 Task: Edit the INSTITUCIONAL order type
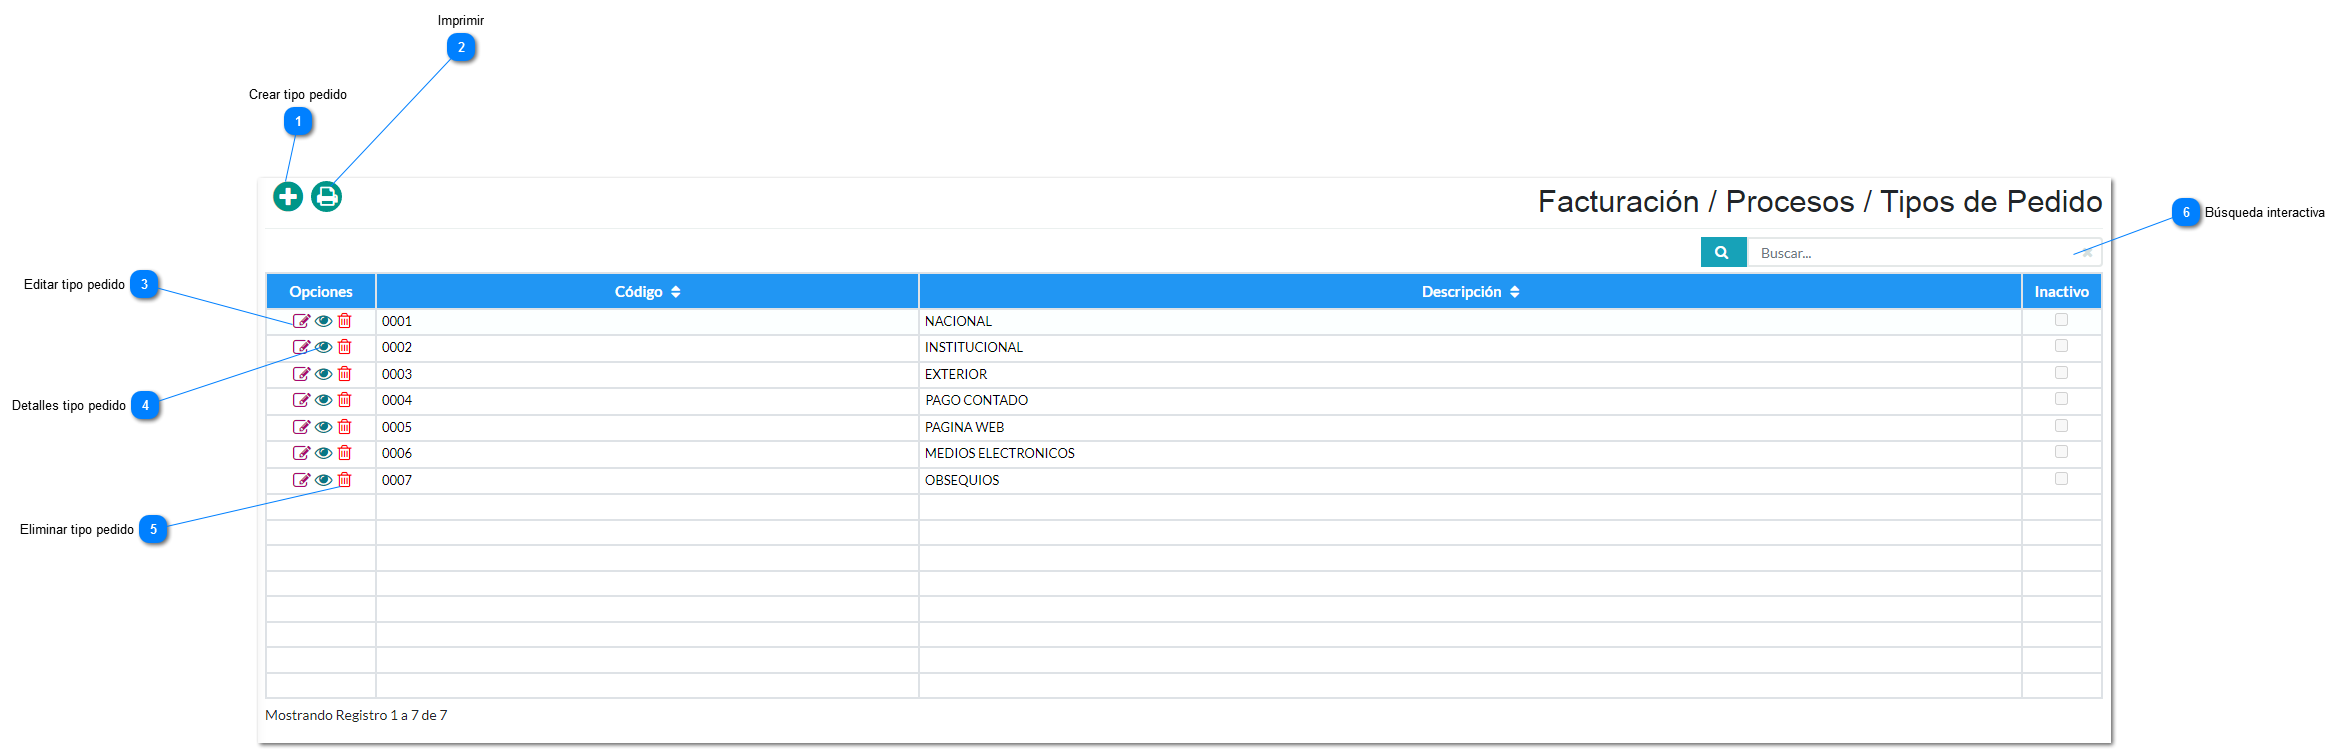301,347
